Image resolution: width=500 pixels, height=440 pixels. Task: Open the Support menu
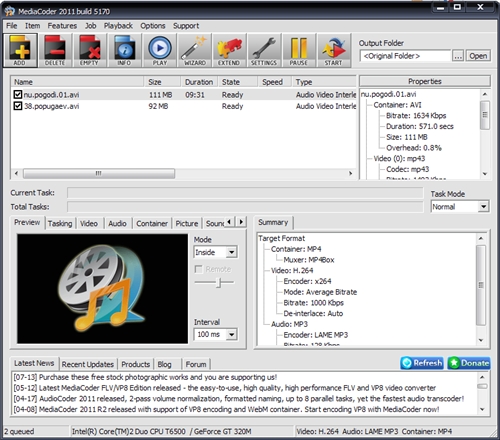pyautogui.click(x=186, y=26)
